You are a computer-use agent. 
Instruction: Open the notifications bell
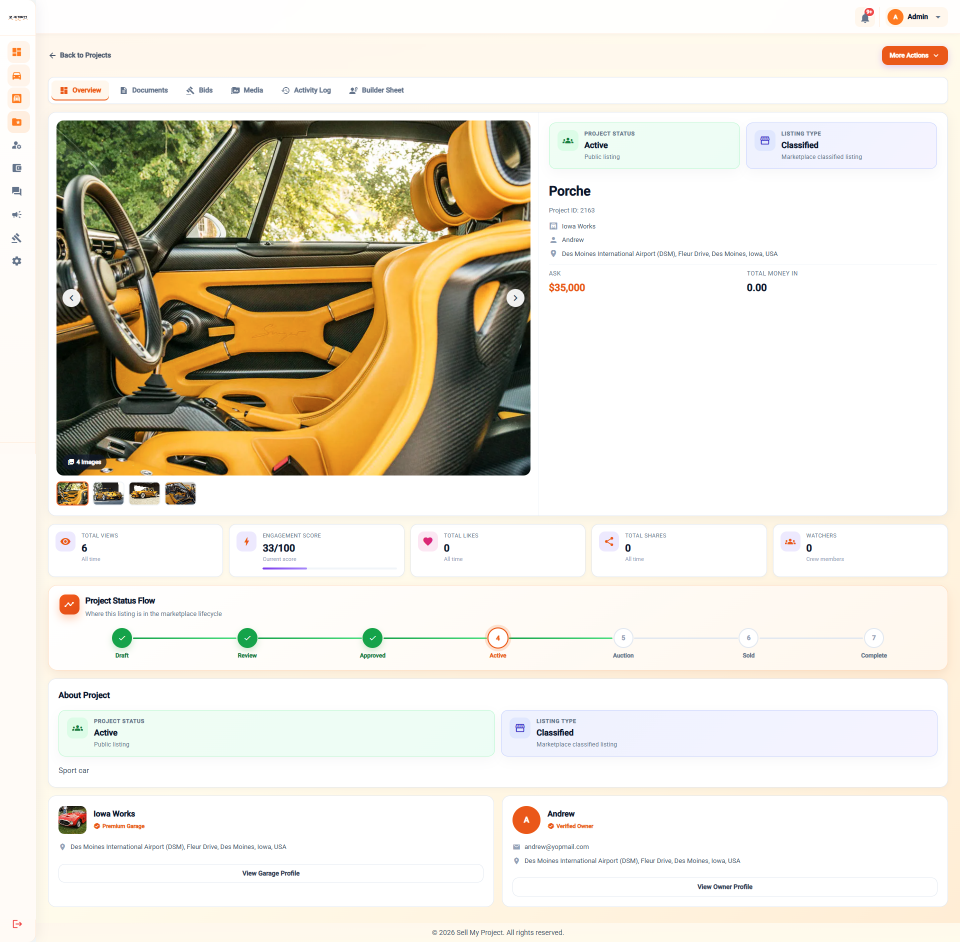tap(865, 17)
